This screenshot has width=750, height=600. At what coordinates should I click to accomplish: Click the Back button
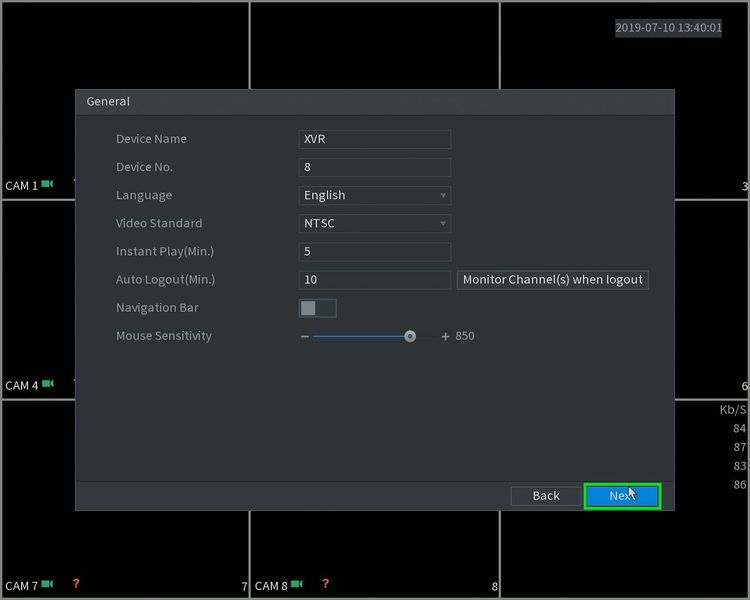click(546, 496)
